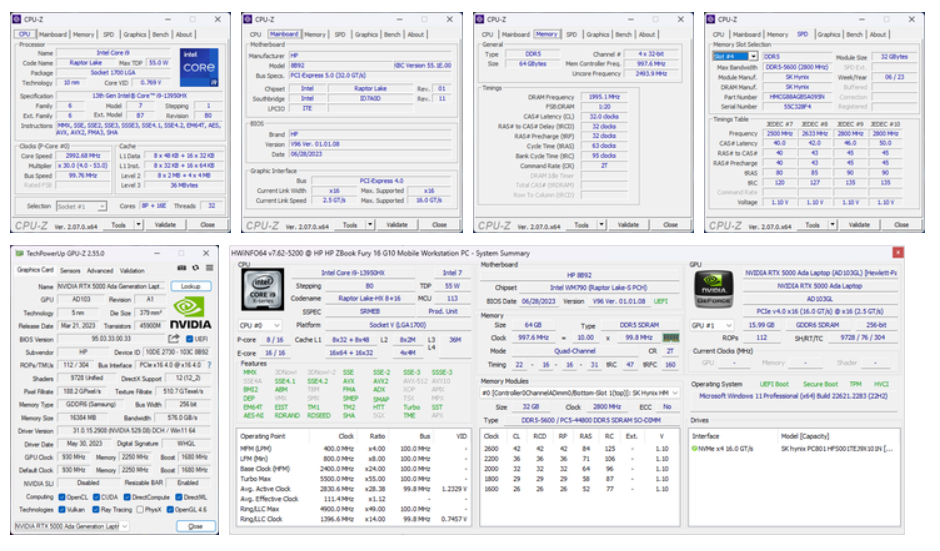The height and width of the screenshot is (551, 940).
Task: Click Validate in the CPU-Z Mainboard window
Action: tap(397, 225)
